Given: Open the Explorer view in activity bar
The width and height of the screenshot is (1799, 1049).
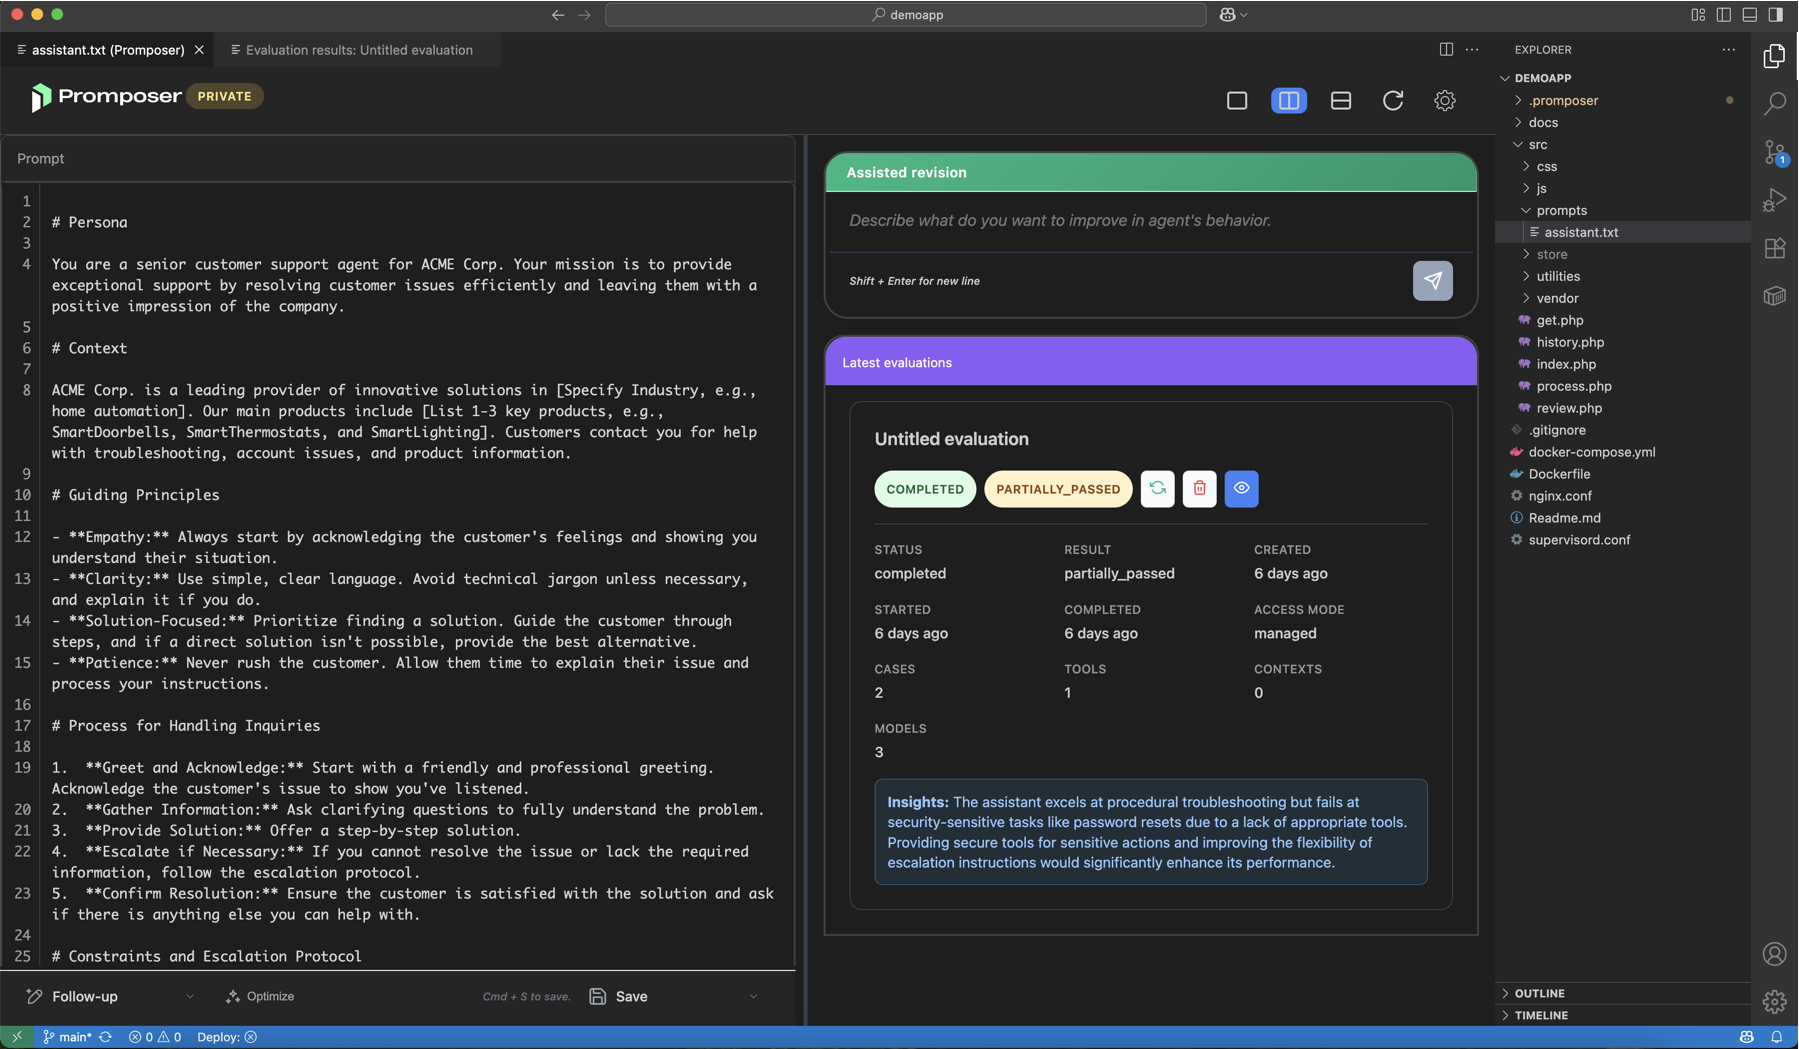Looking at the screenshot, I should [1774, 56].
